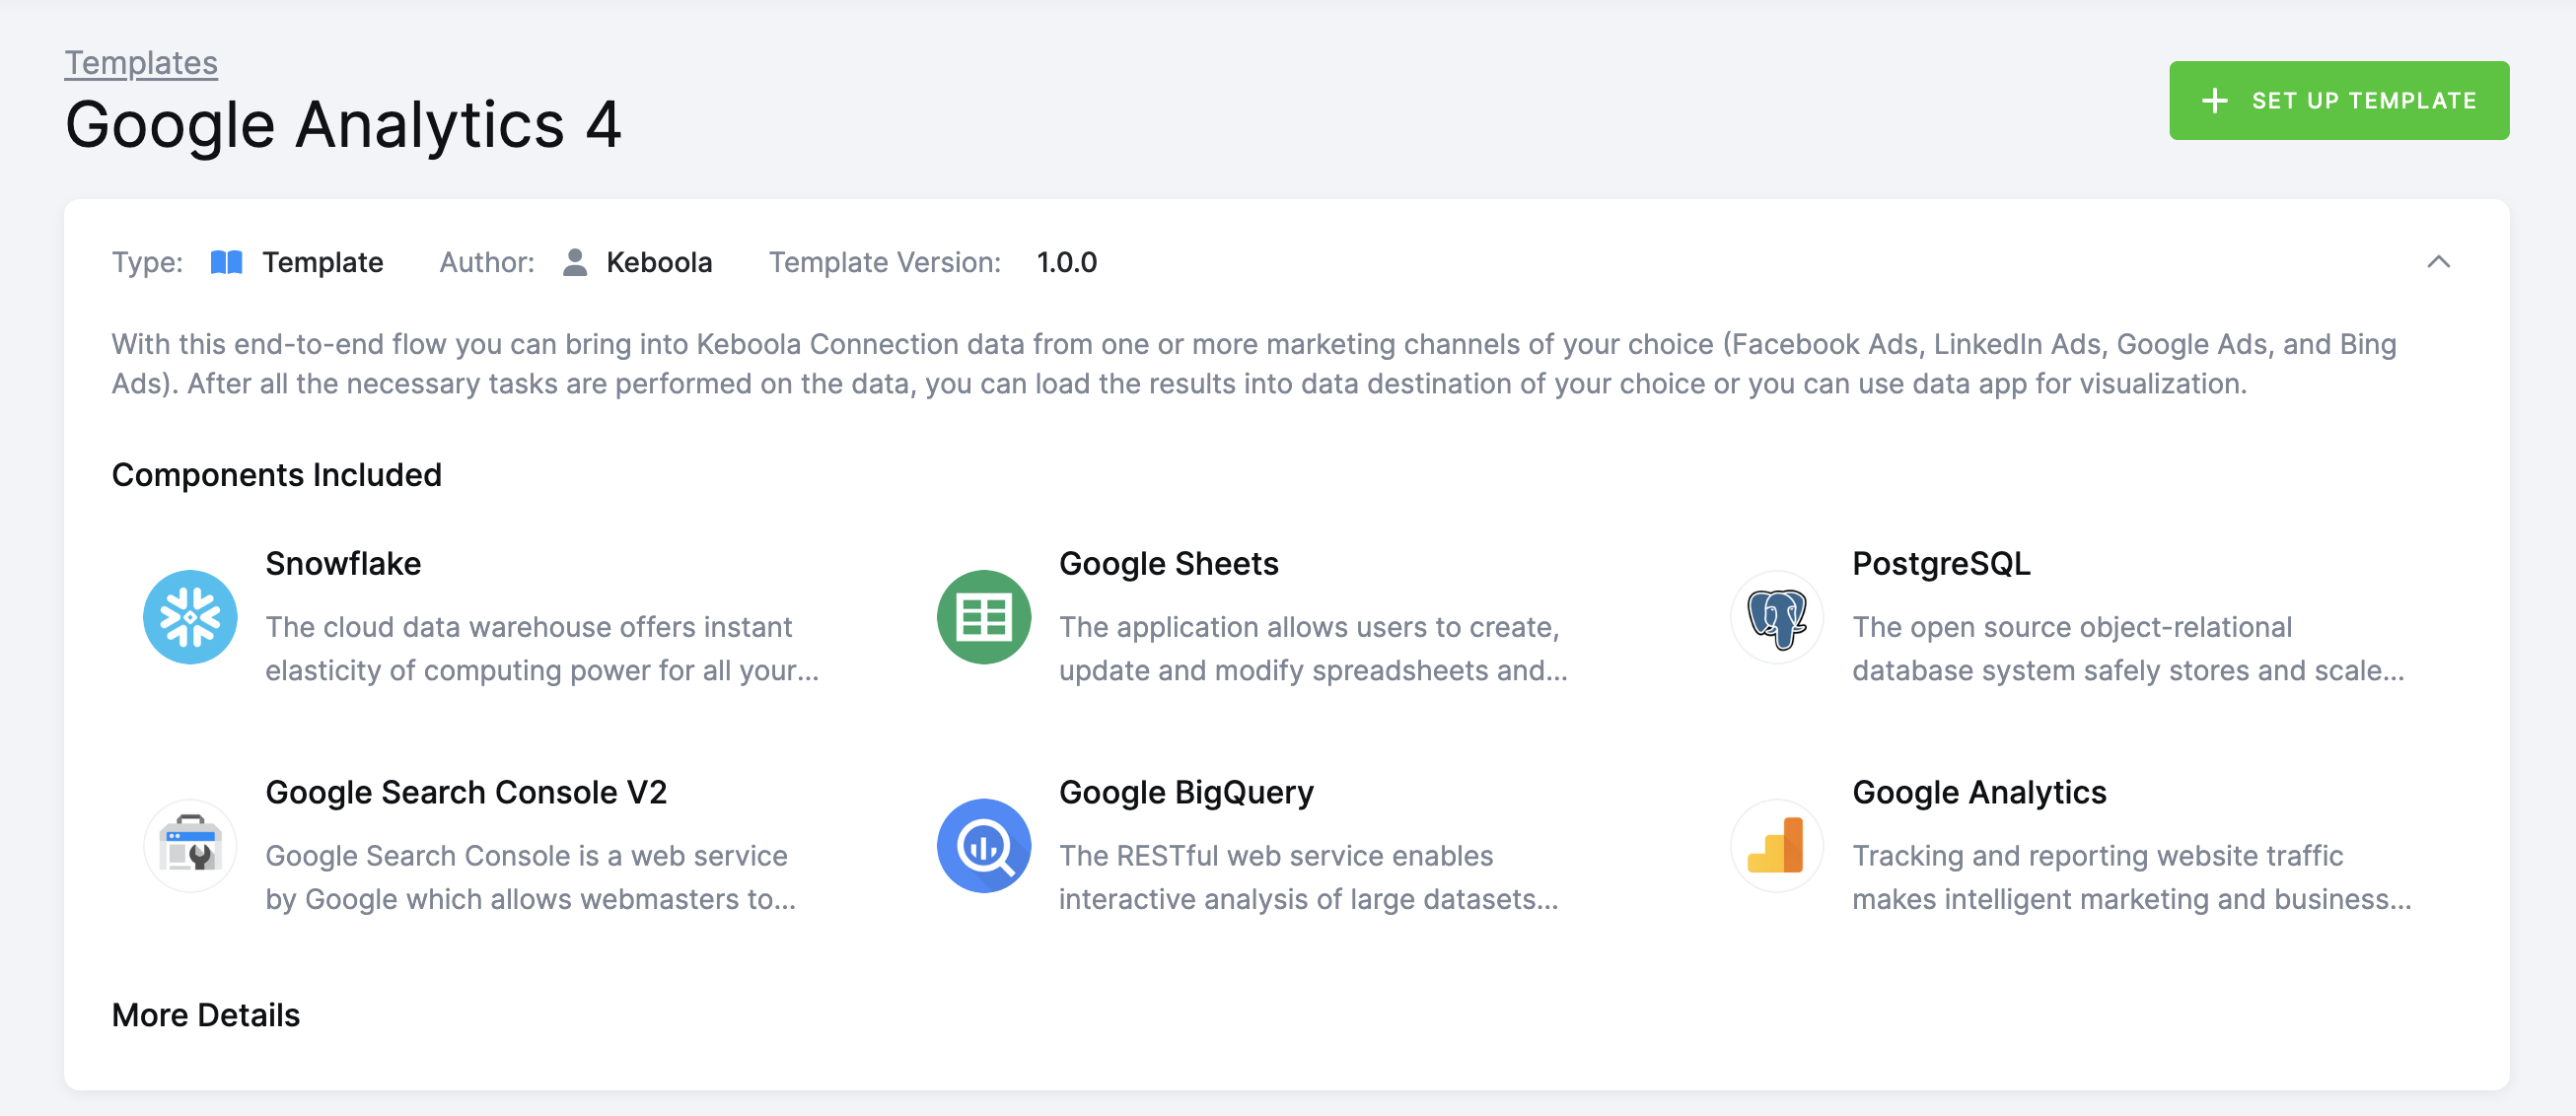Click the Google Analytics 4 page heading
The width and height of the screenshot is (2576, 1116).
[343, 125]
